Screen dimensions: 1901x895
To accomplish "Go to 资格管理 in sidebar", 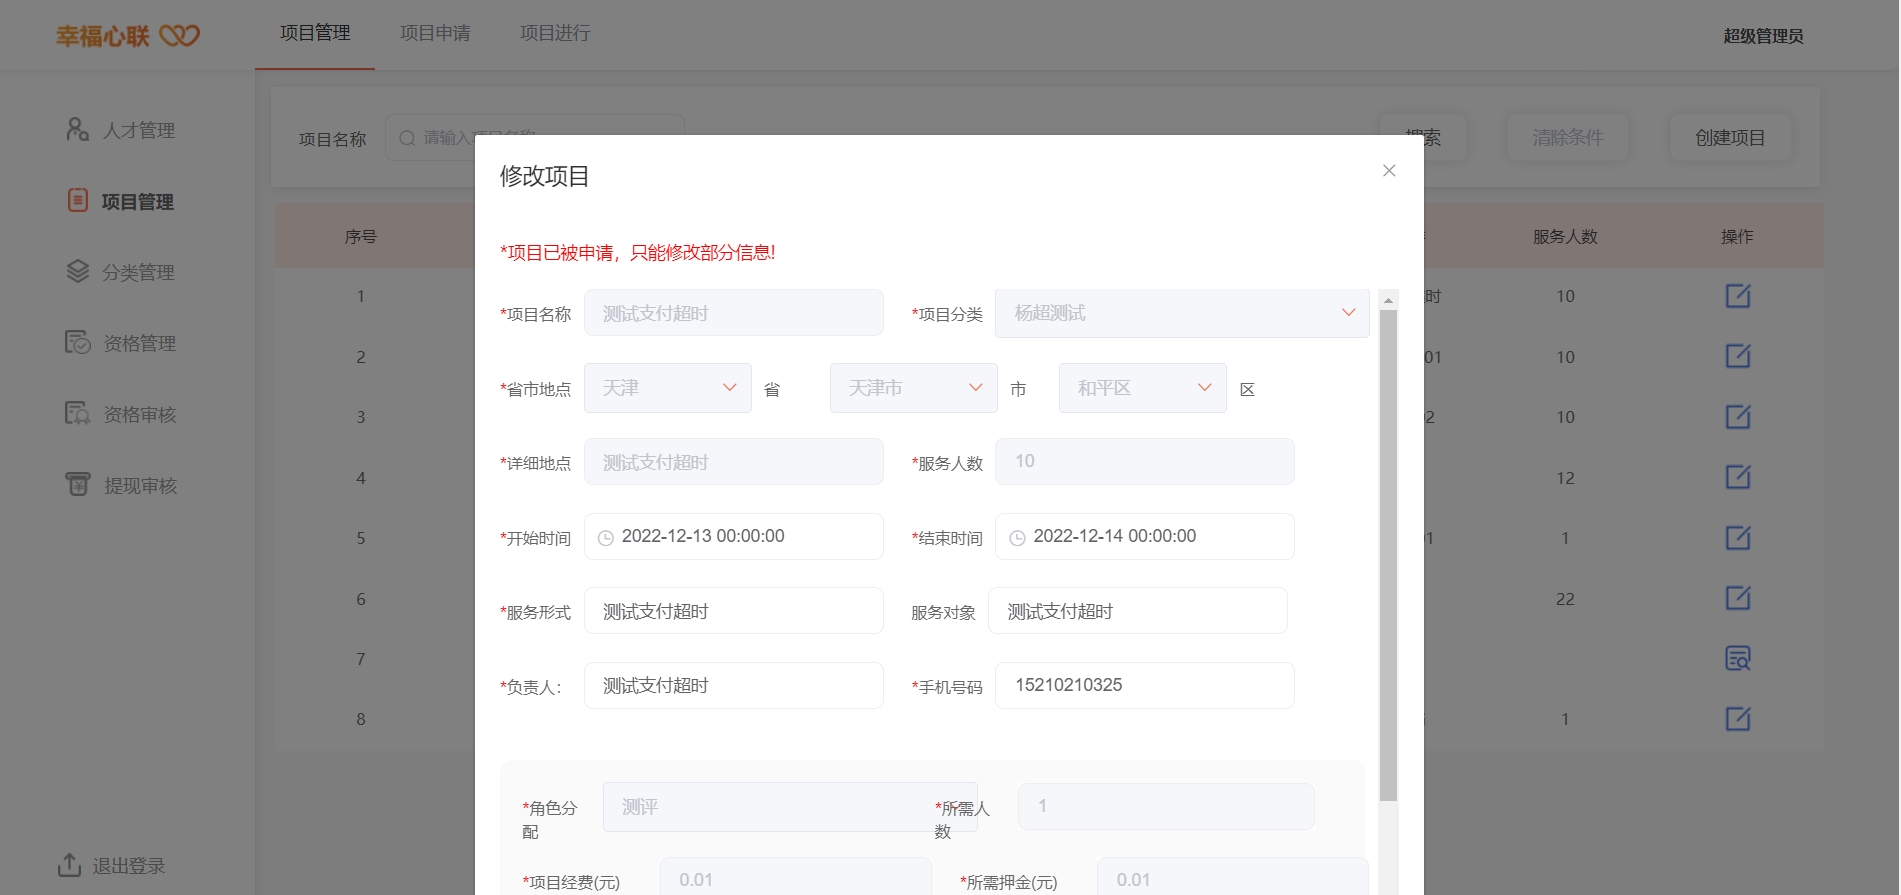I will (139, 344).
